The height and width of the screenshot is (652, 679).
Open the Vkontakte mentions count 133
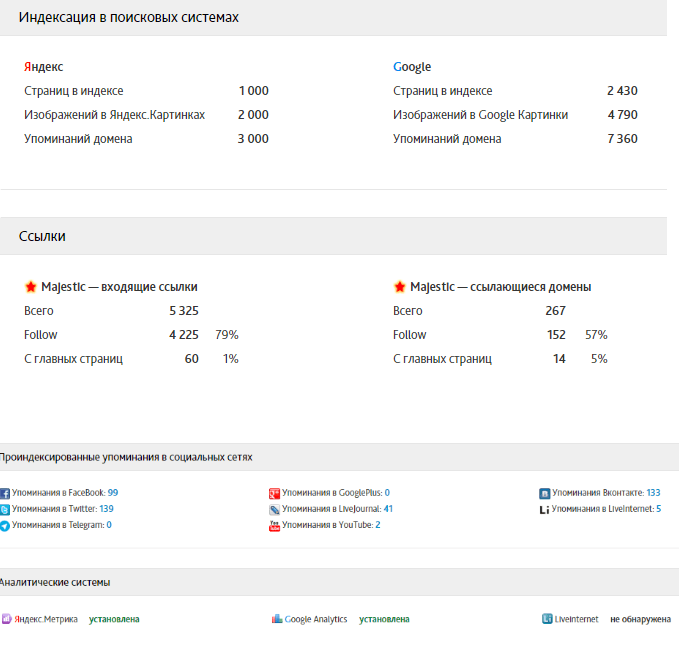(x=653, y=493)
